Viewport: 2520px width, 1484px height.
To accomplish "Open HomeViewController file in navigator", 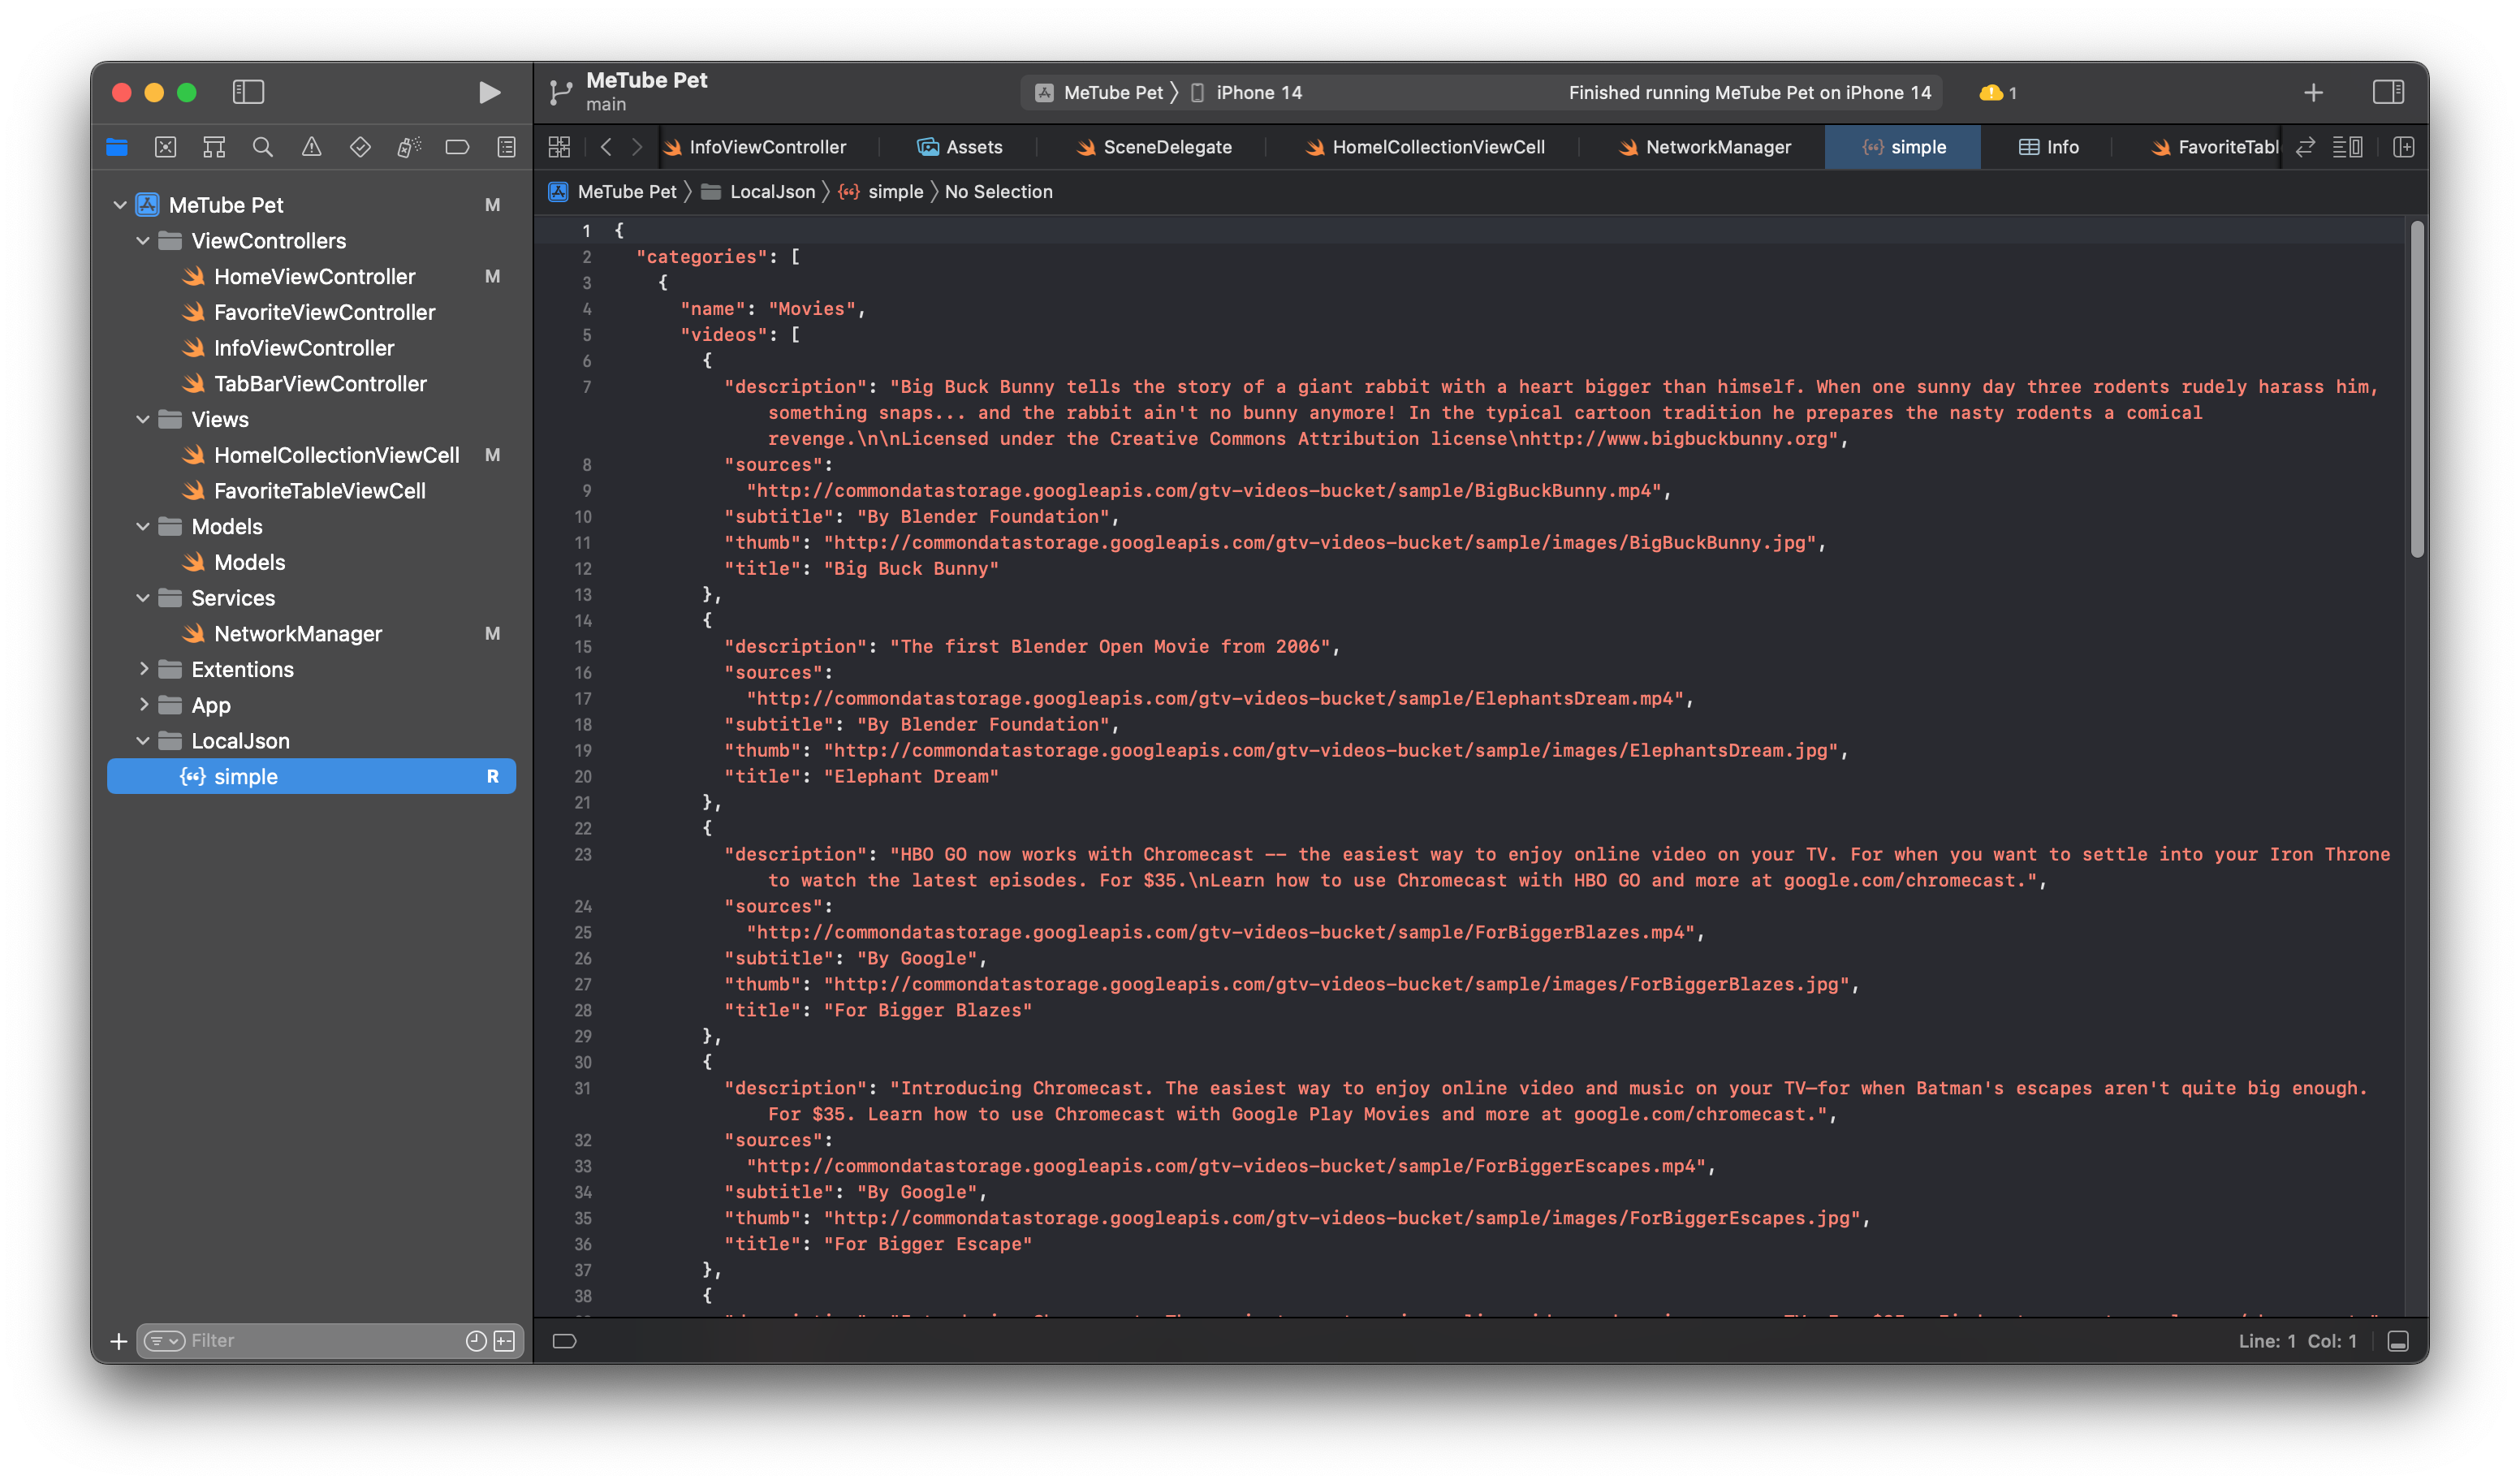I will 314,277.
